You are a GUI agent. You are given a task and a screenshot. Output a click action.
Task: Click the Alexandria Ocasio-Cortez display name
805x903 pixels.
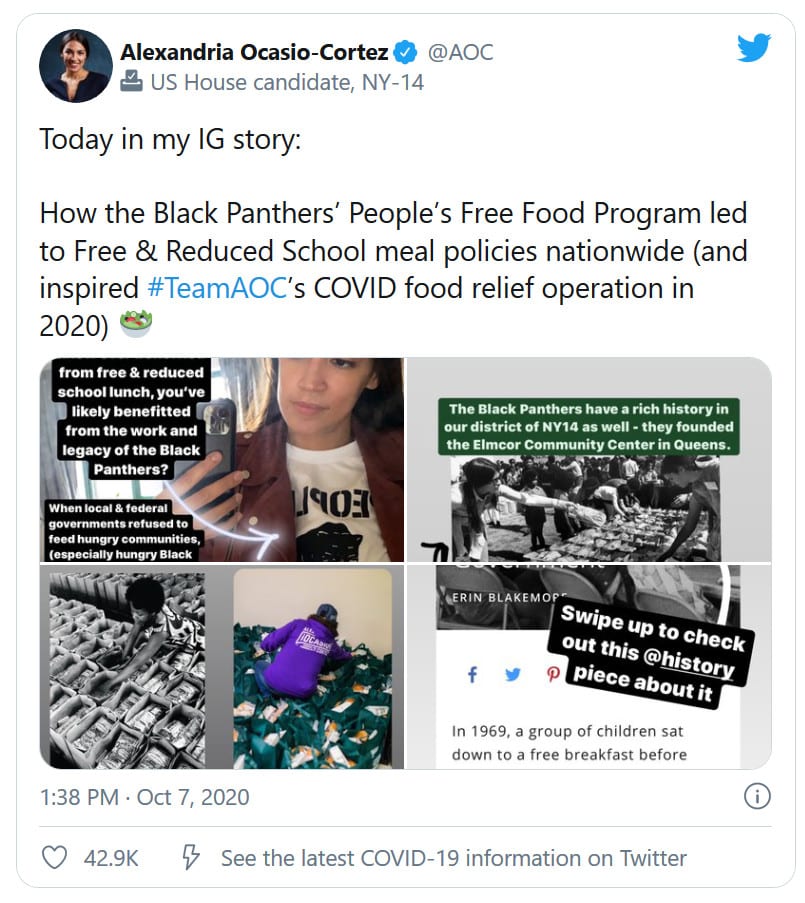(x=252, y=52)
